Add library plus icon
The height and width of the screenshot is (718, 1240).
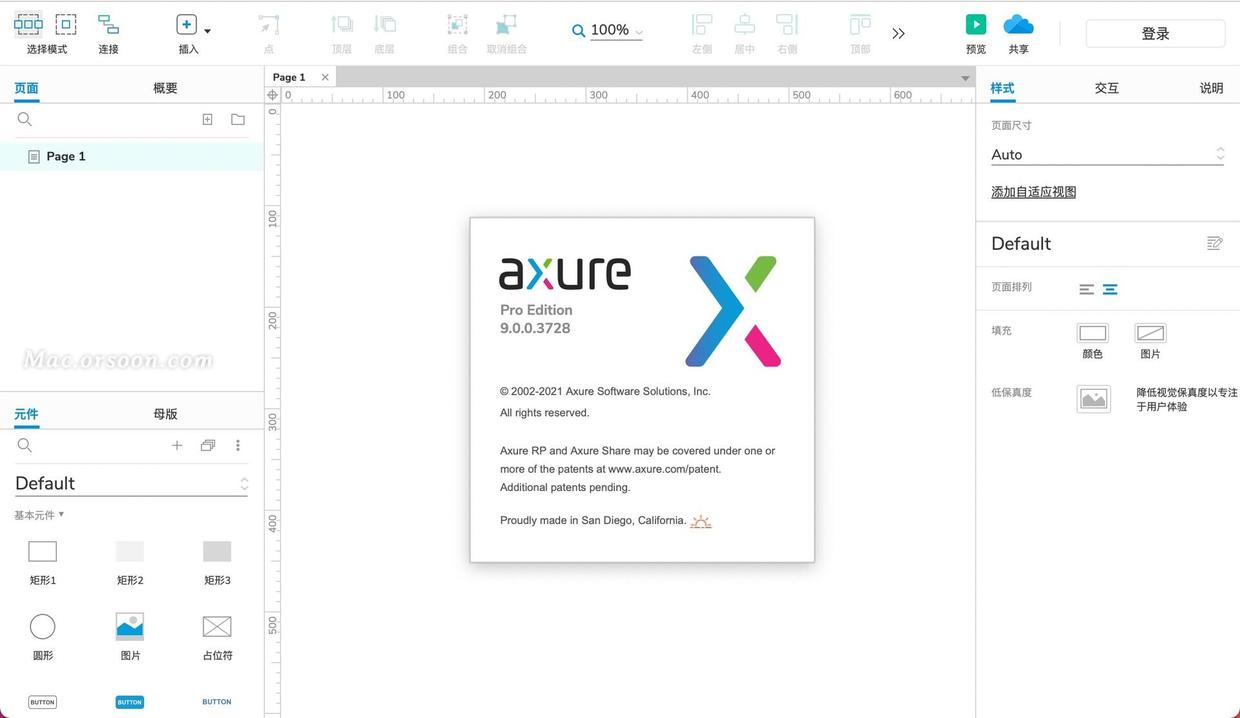click(177, 445)
